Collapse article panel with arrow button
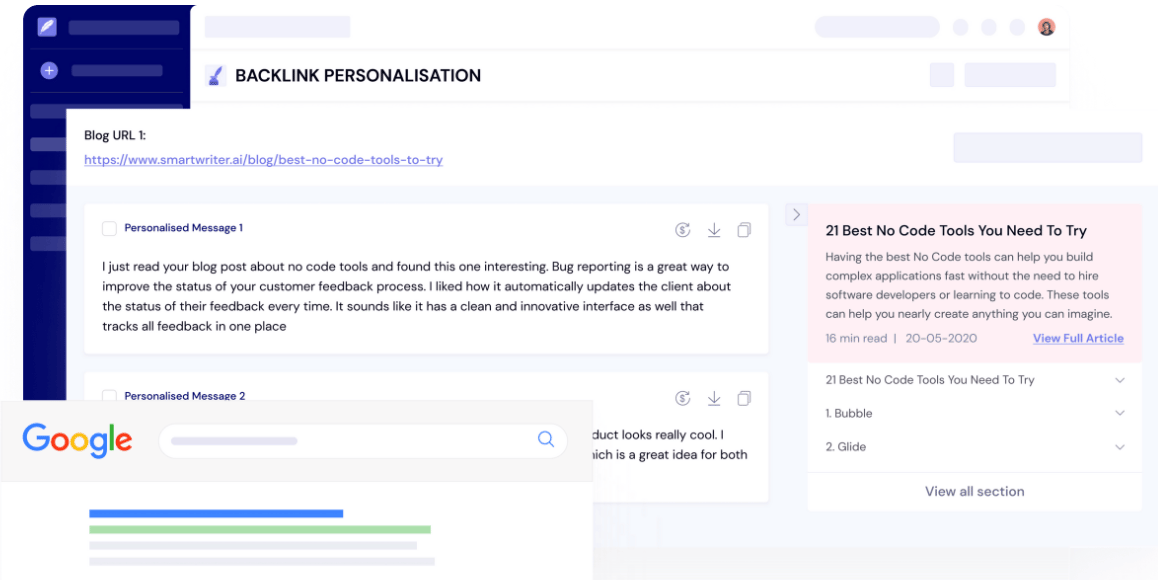Screen dimensions: 1158x580 pyautogui.click(x=796, y=214)
